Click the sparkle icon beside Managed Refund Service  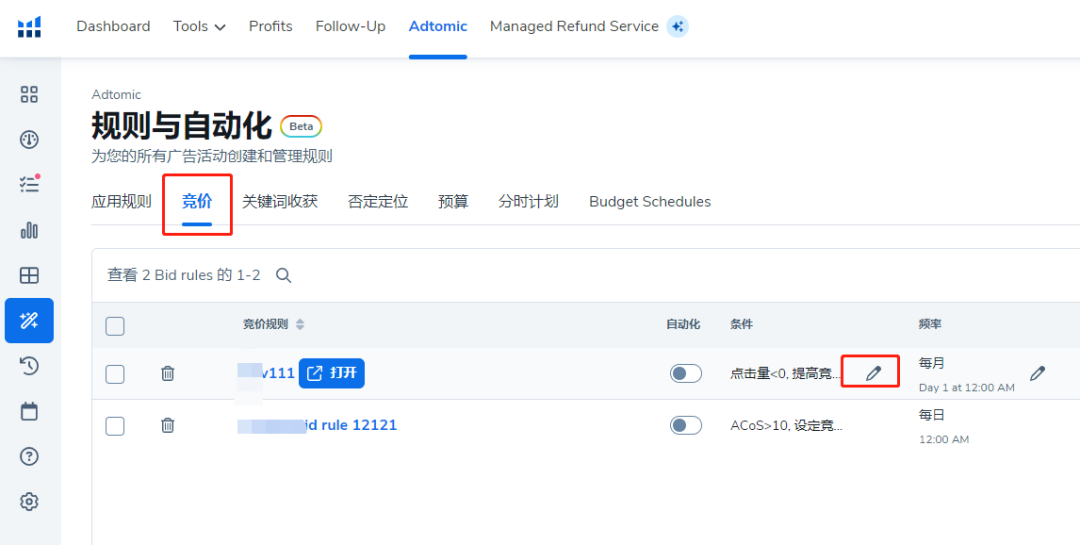(678, 27)
